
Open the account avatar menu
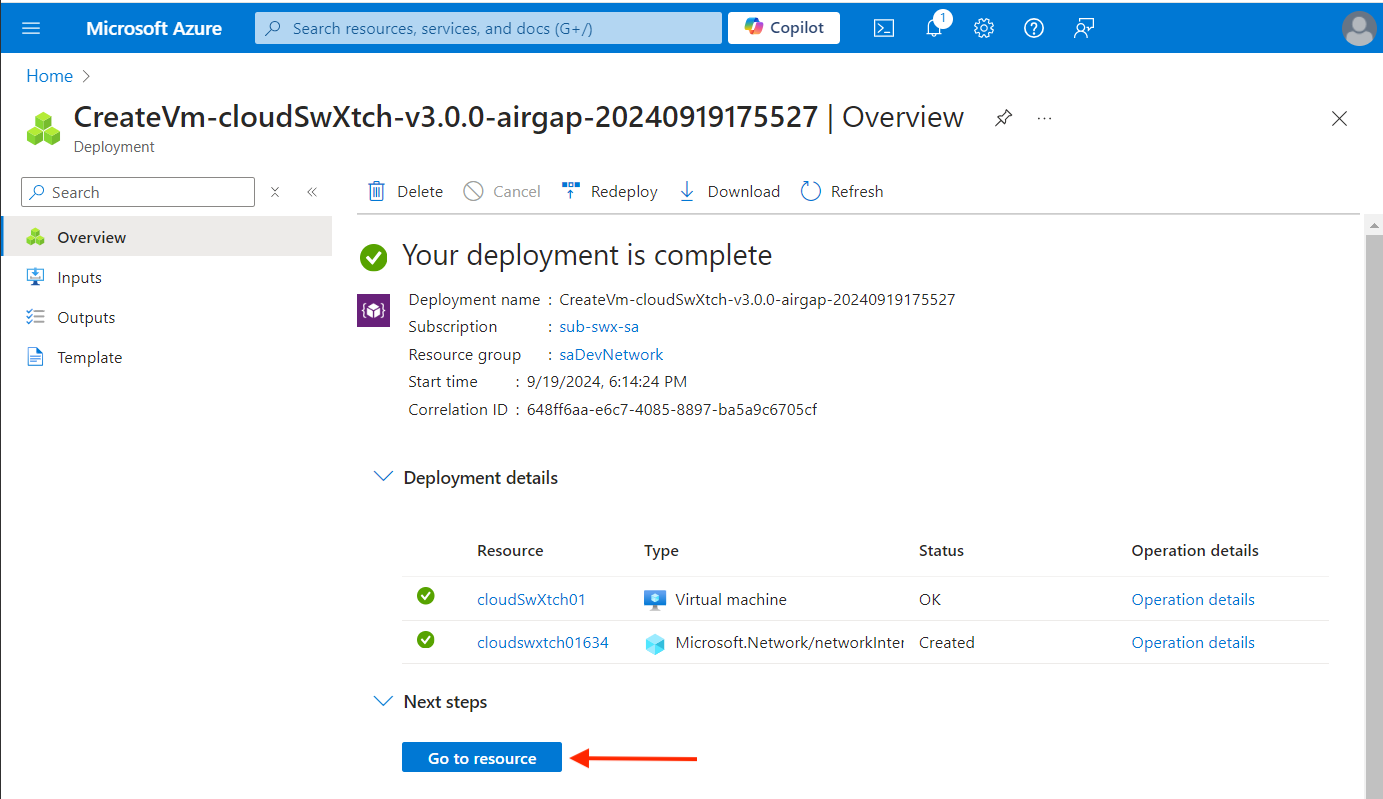click(1358, 28)
